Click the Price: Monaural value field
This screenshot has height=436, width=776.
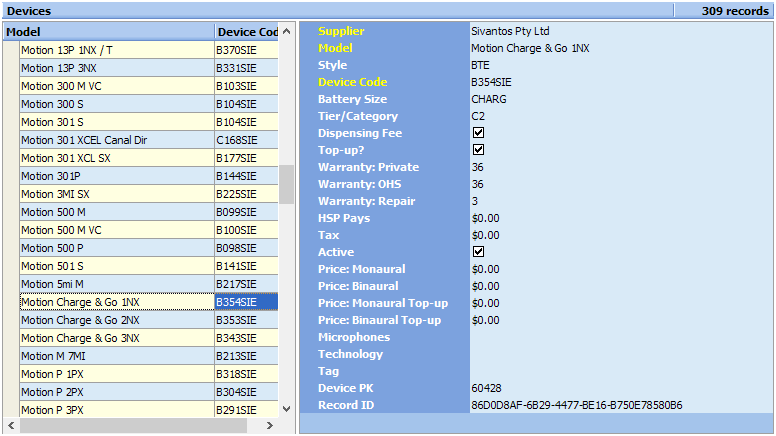[x=485, y=269]
